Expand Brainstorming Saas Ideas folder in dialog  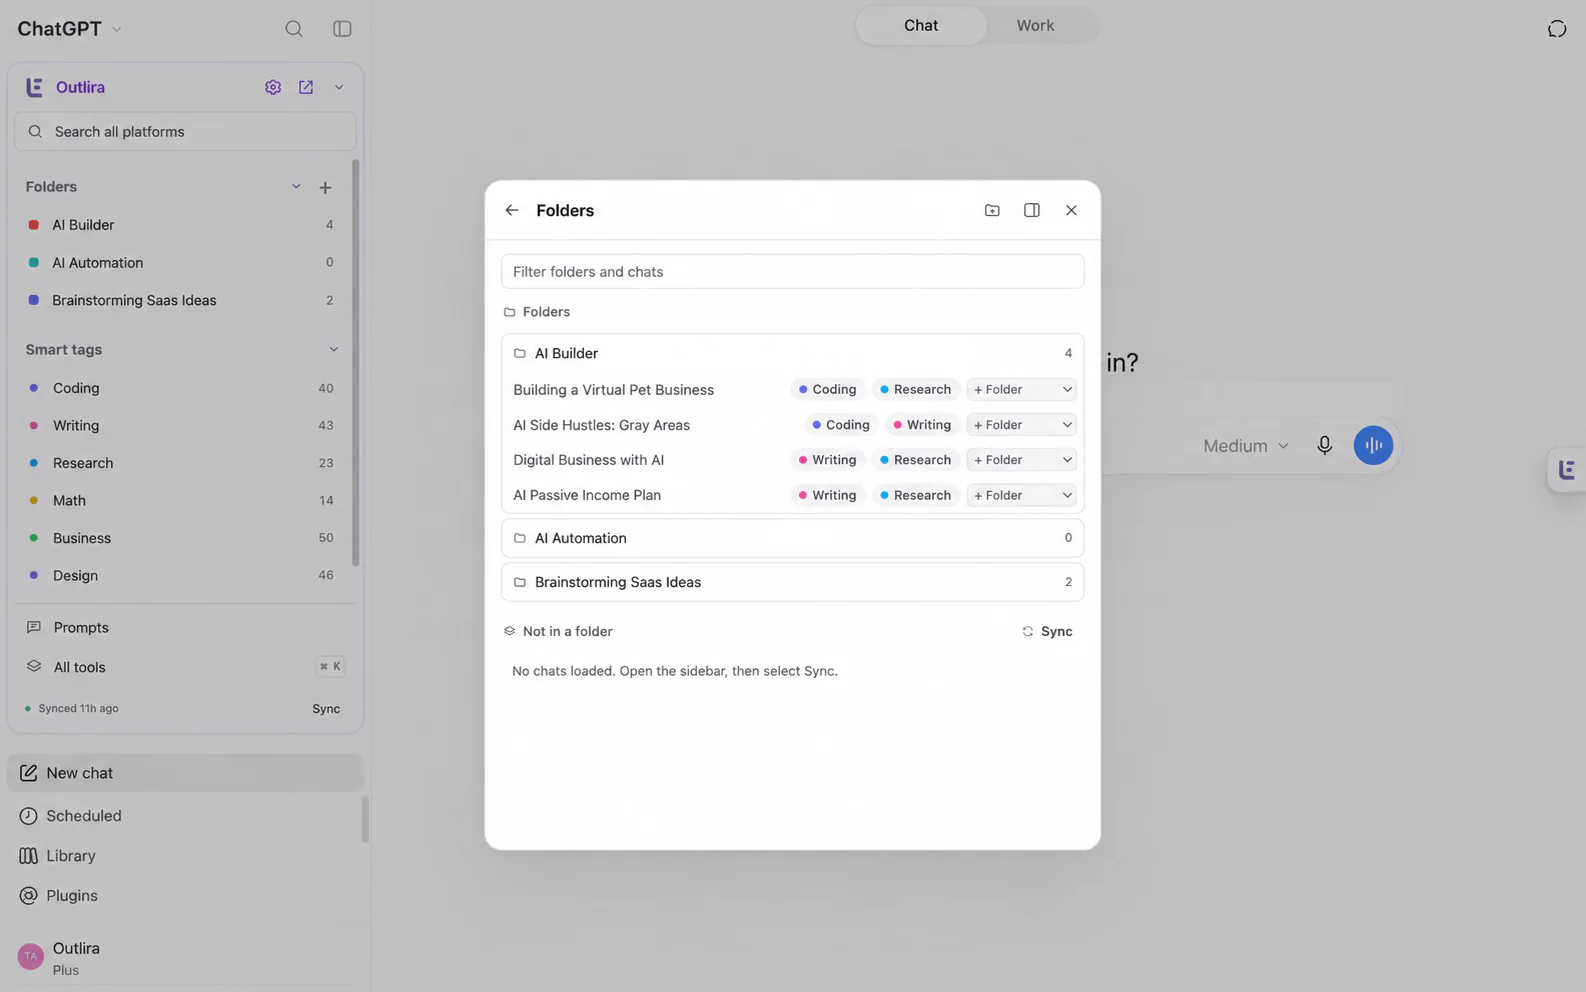[792, 582]
